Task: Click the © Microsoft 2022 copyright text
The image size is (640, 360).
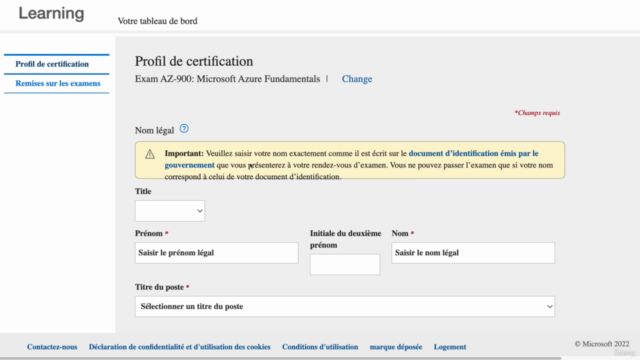Action: click(602, 344)
